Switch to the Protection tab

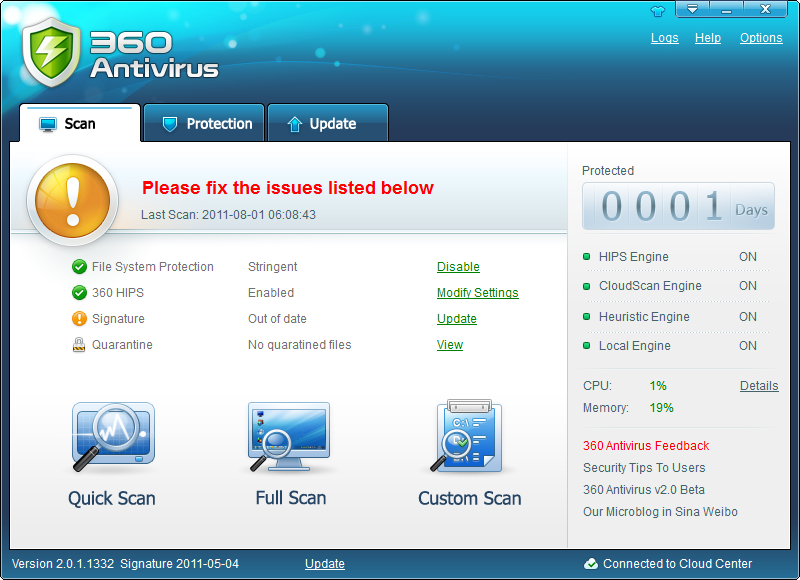pos(205,124)
